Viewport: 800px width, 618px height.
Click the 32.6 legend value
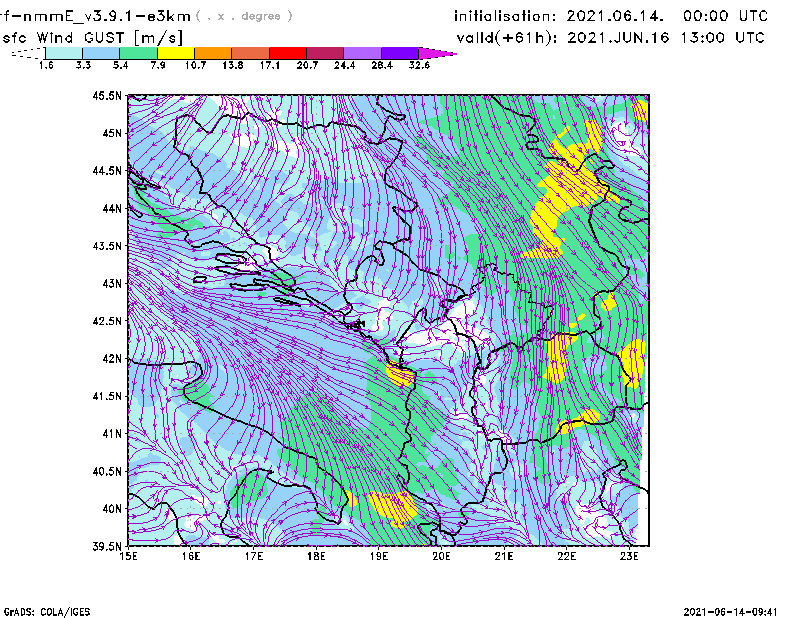point(419,65)
